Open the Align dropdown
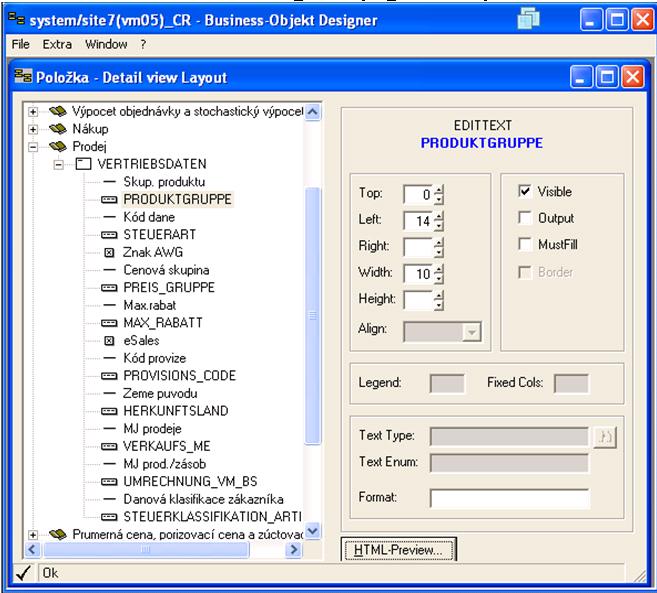 click(x=472, y=332)
